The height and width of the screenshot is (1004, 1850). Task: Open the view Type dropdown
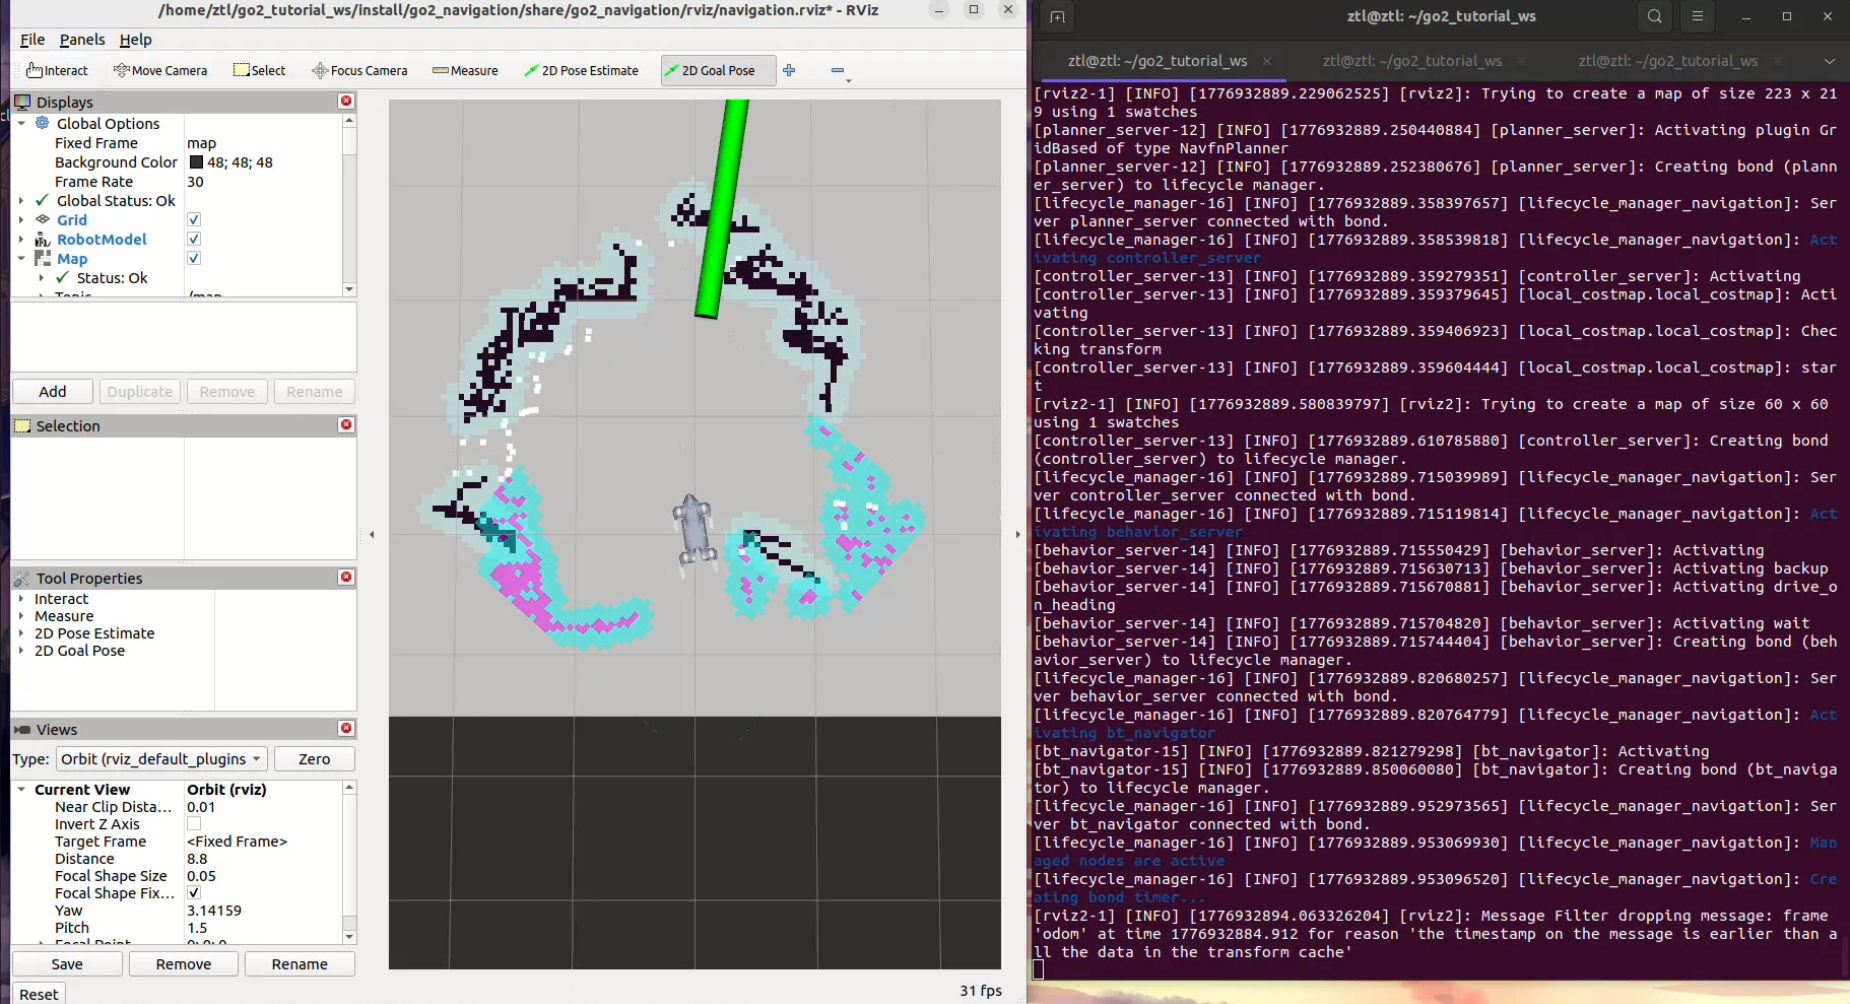(161, 759)
